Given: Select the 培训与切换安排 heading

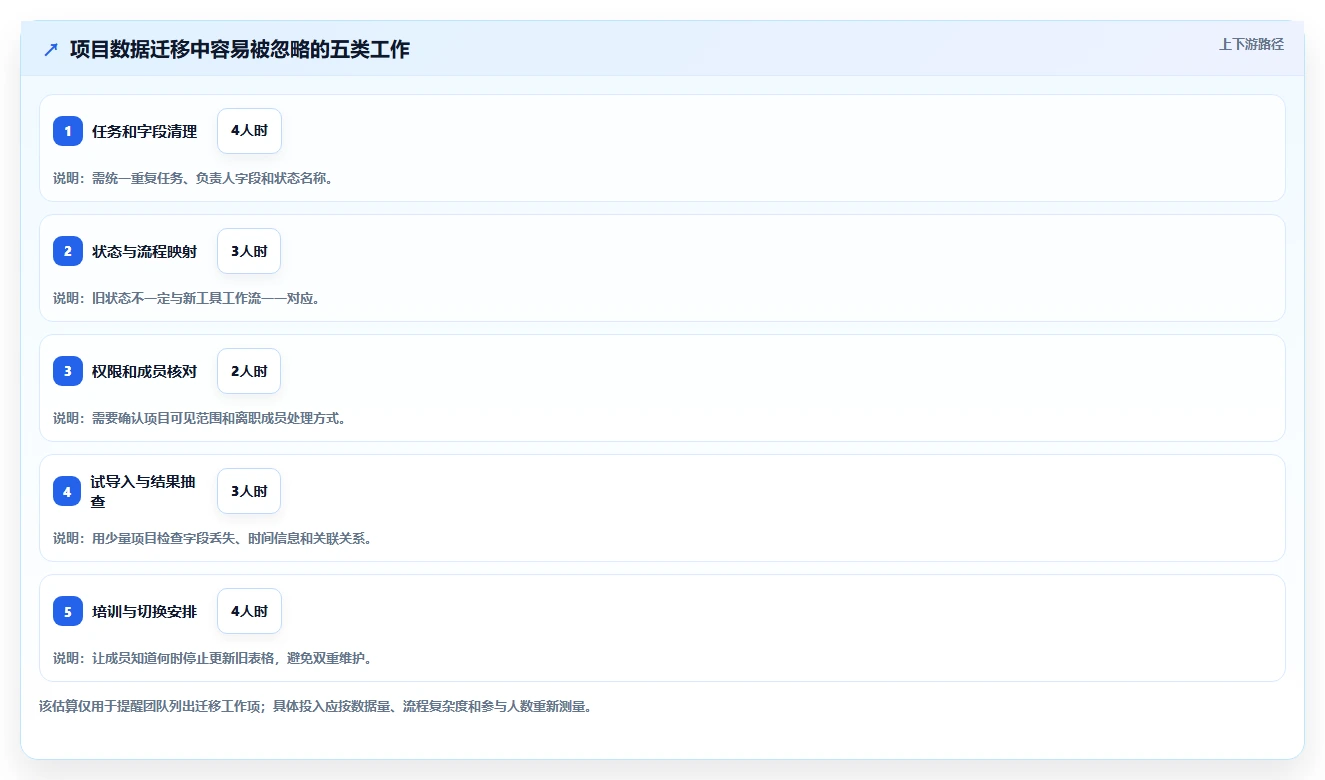Looking at the screenshot, I should point(144,611).
